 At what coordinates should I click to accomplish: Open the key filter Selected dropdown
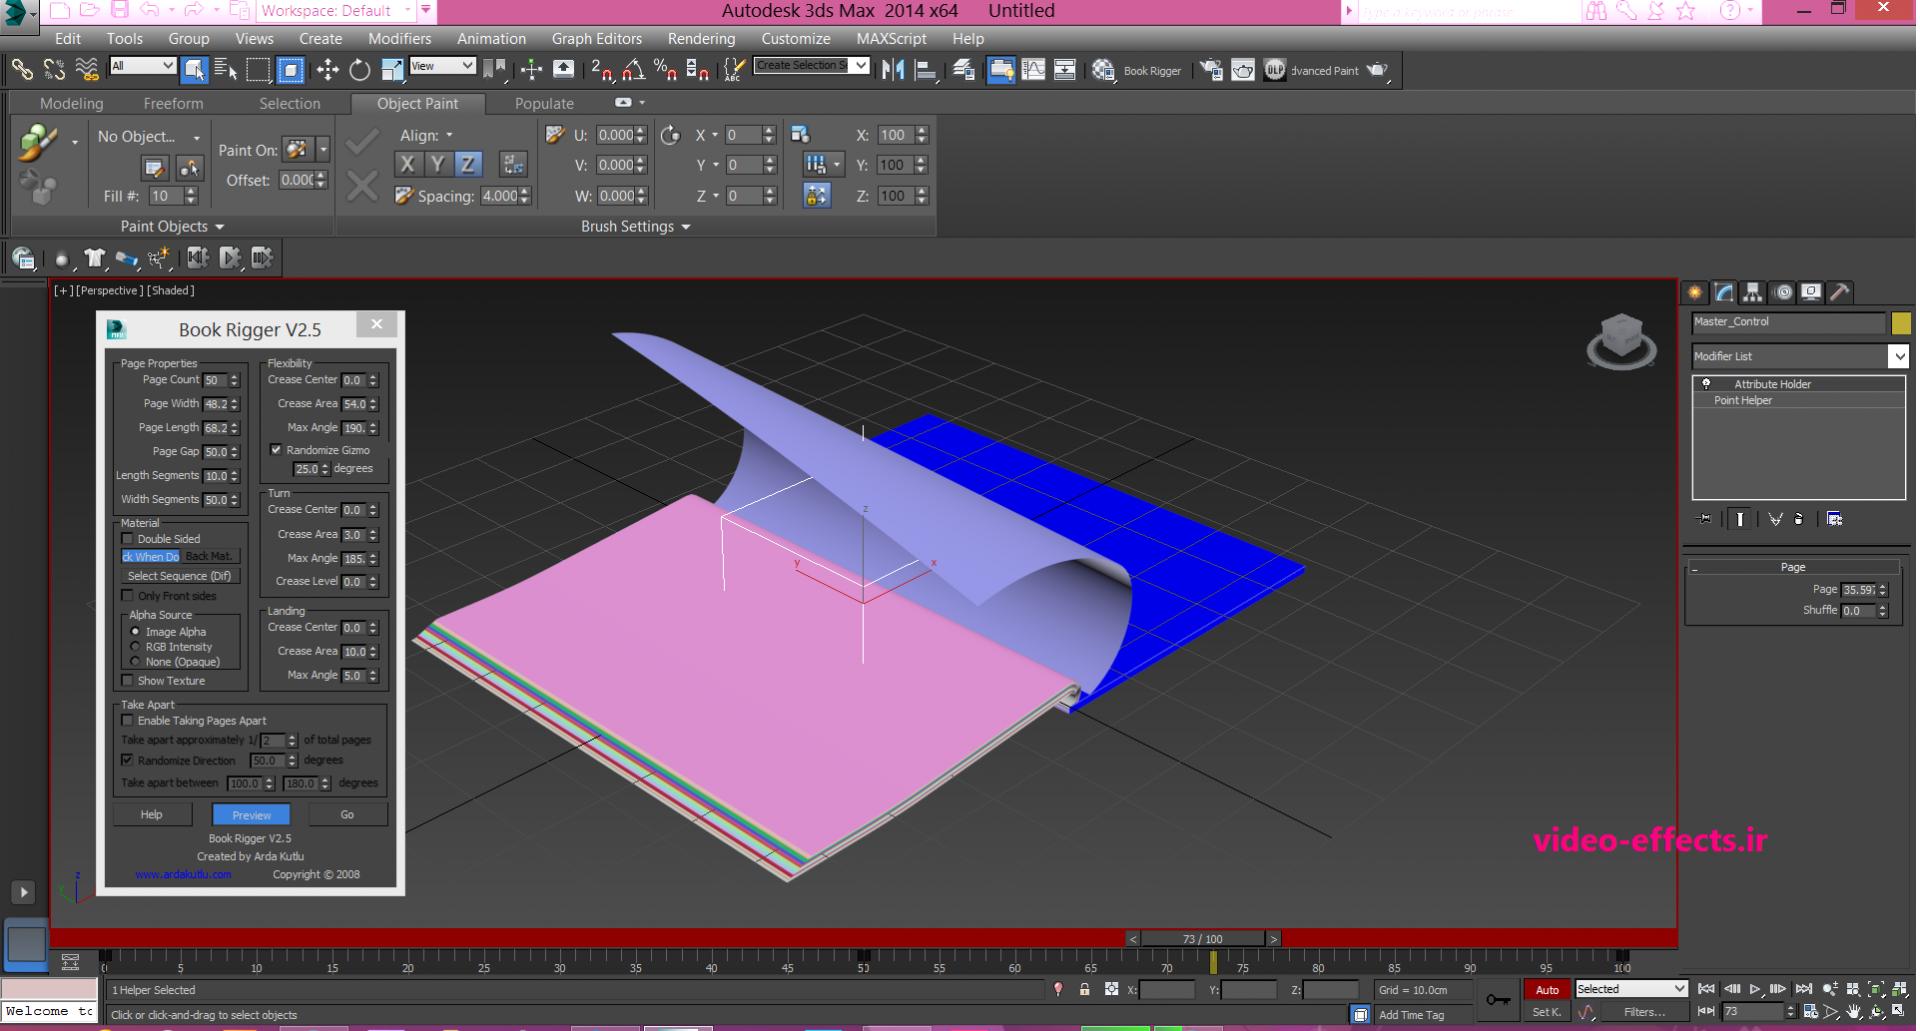(1631, 989)
